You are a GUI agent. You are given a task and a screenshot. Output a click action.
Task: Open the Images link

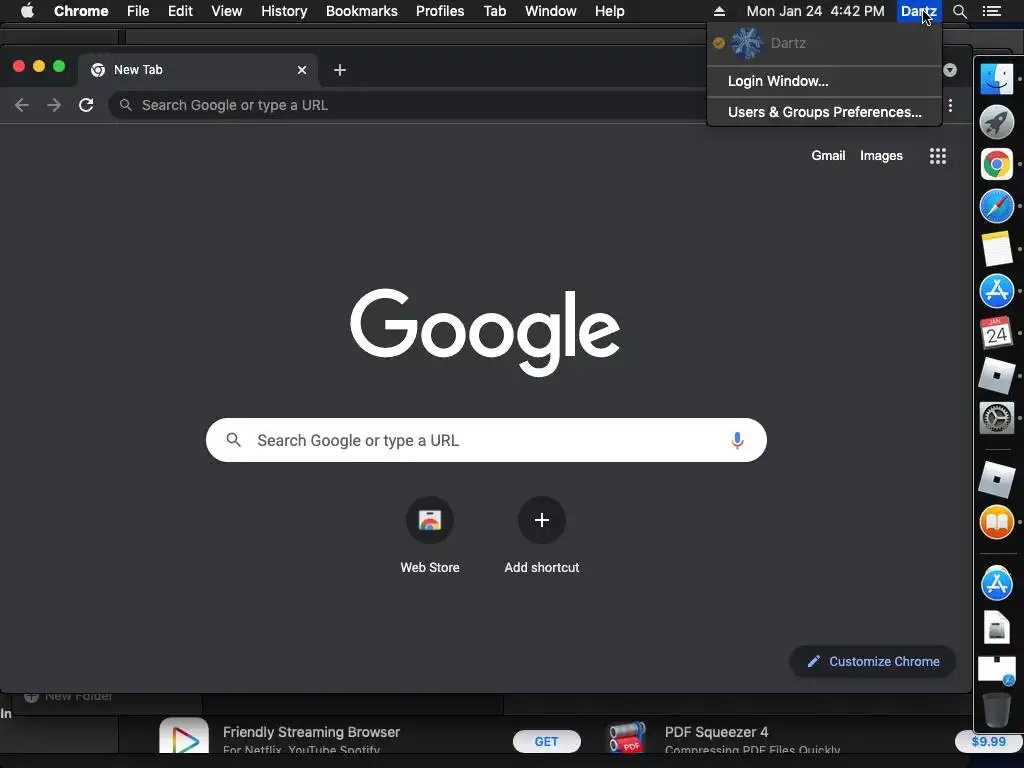[x=881, y=155]
